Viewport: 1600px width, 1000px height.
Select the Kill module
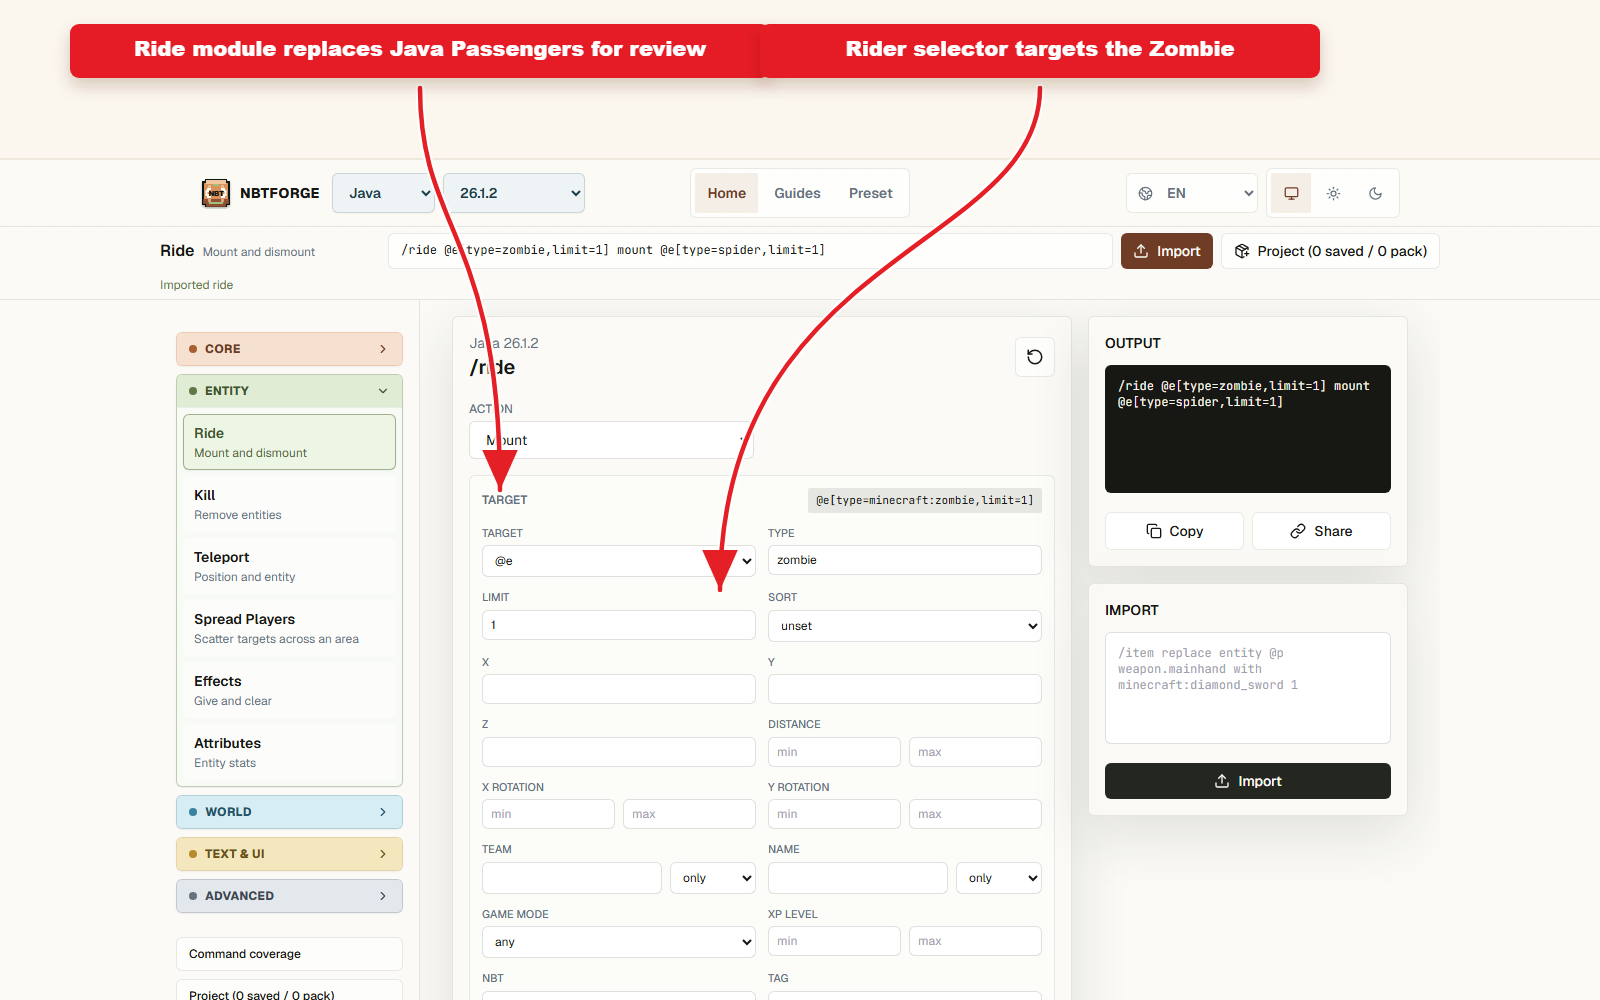coord(289,504)
